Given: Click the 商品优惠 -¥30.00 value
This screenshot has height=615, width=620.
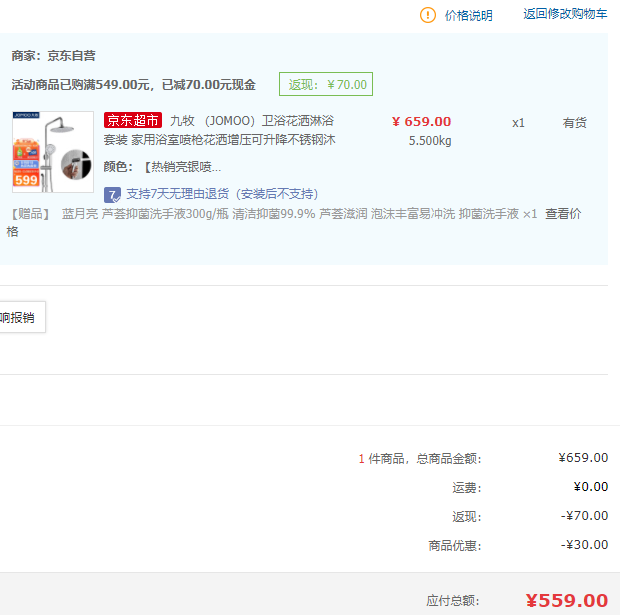Looking at the screenshot, I should point(584,545).
